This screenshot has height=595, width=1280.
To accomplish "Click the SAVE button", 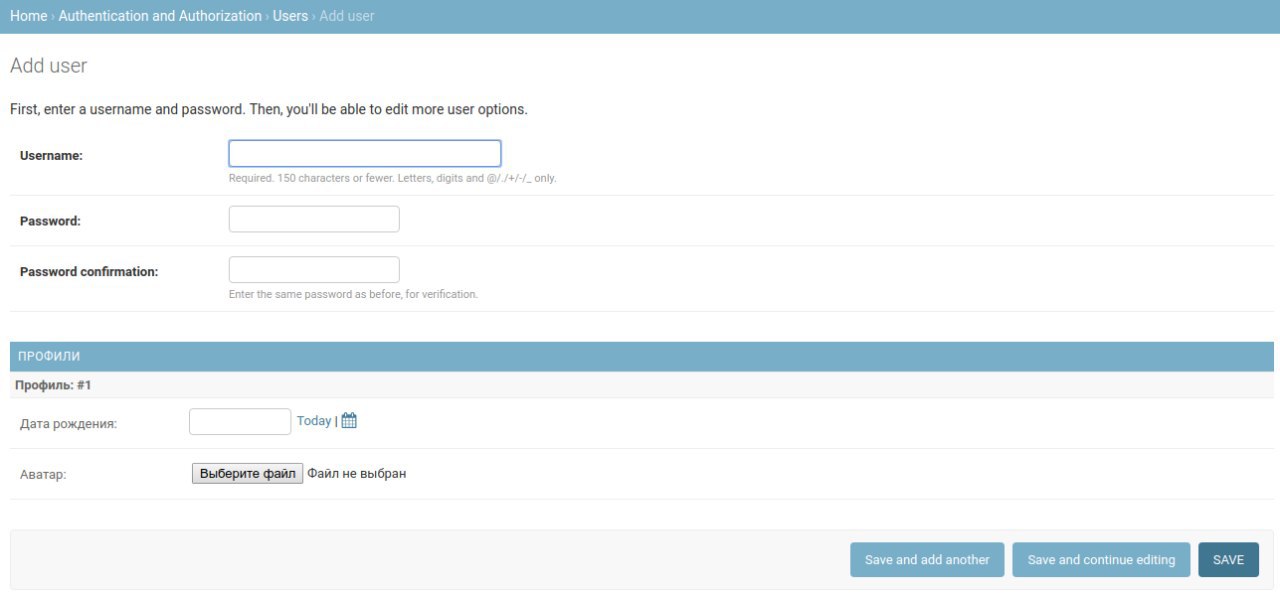I will point(1228,560).
